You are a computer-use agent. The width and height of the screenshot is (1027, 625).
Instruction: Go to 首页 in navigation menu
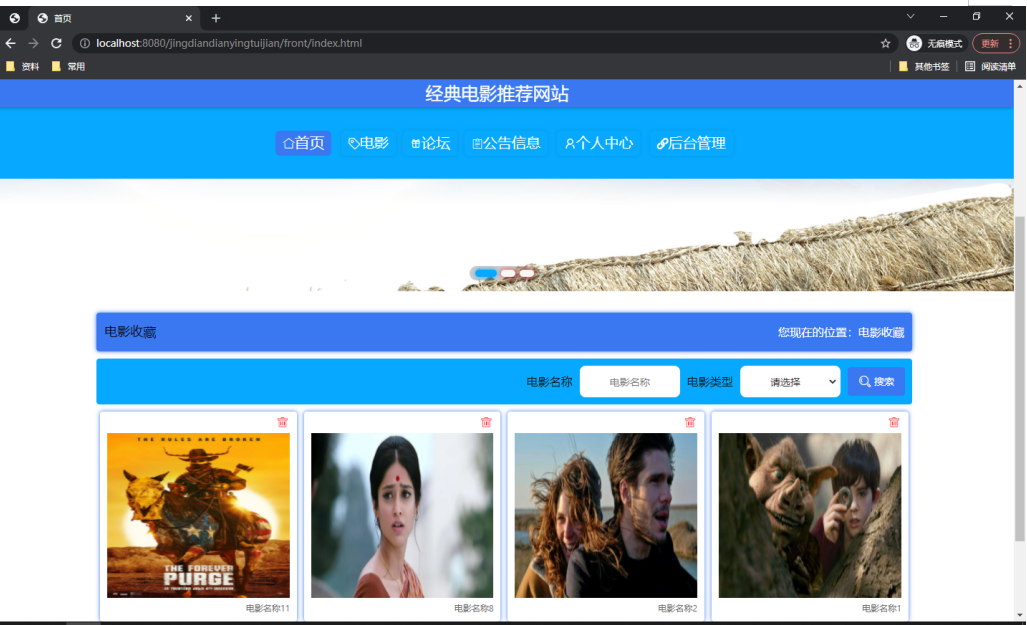click(x=303, y=143)
